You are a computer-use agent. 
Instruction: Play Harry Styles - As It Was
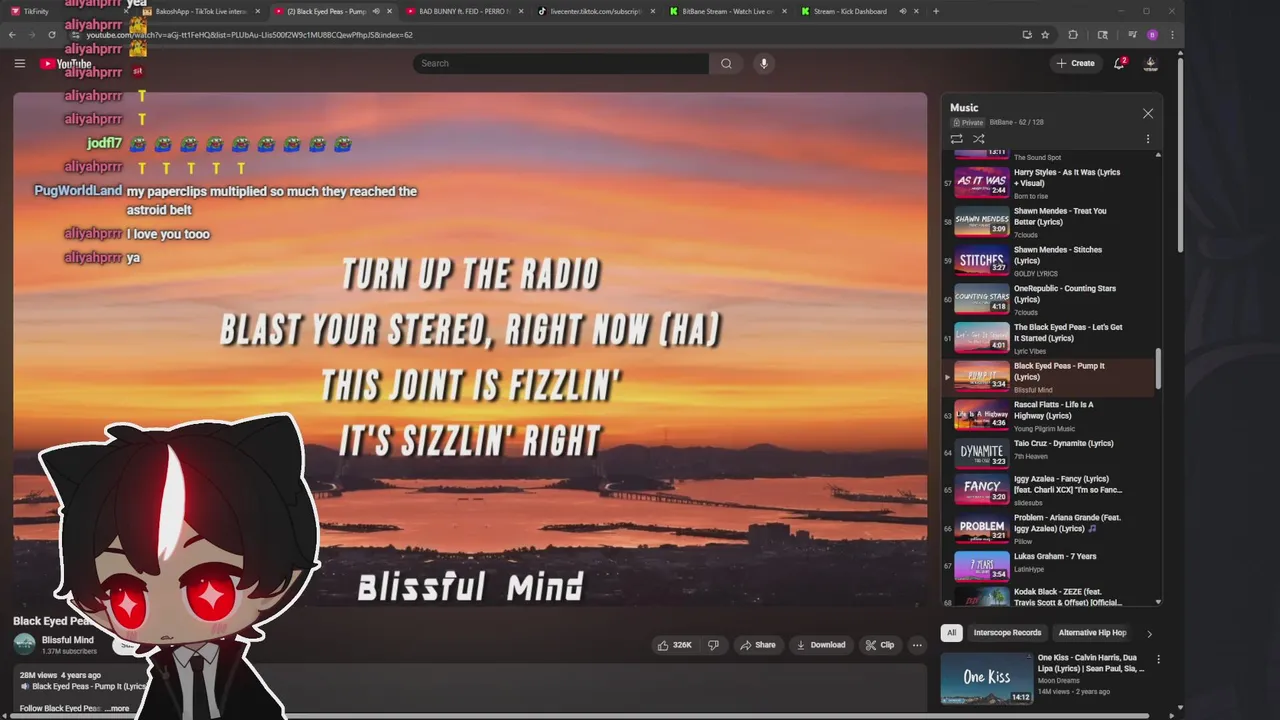pos(1050,183)
